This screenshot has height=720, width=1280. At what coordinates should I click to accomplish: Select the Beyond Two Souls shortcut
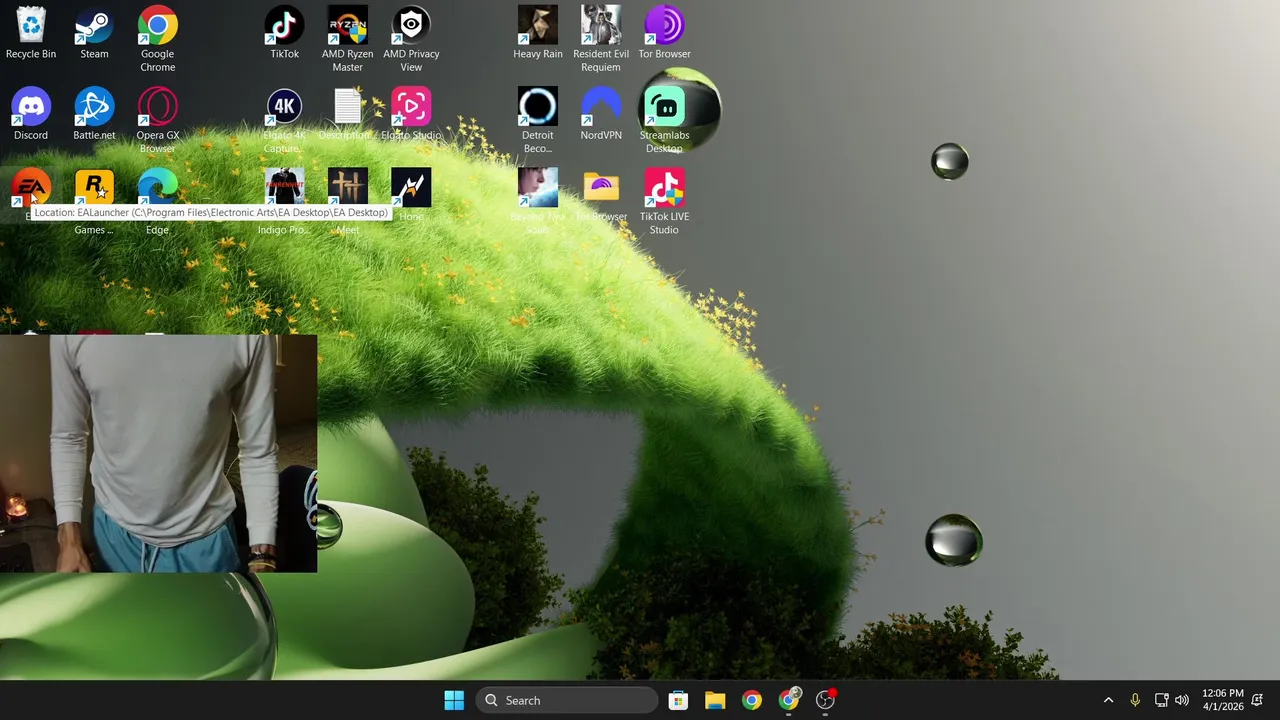[537, 201]
